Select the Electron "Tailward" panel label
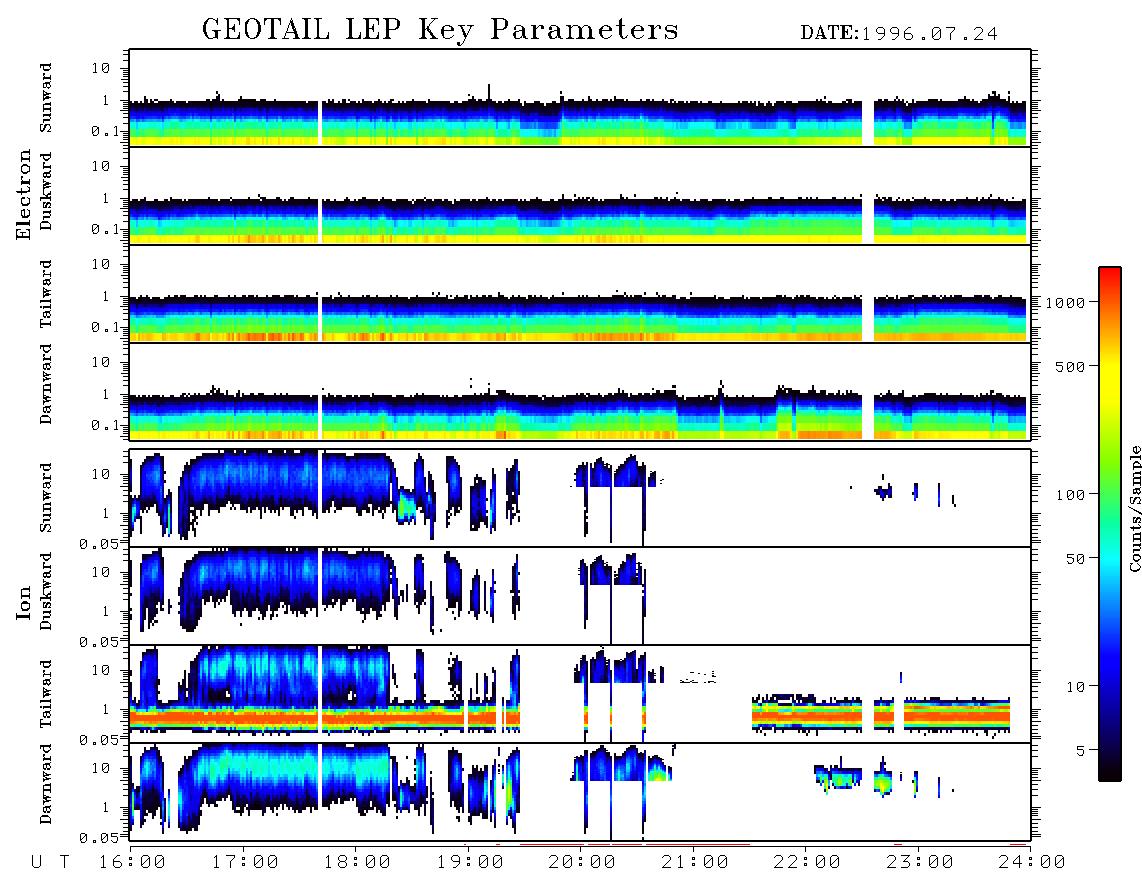Image resolution: width=1142 pixels, height=880 pixels. click(46, 294)
